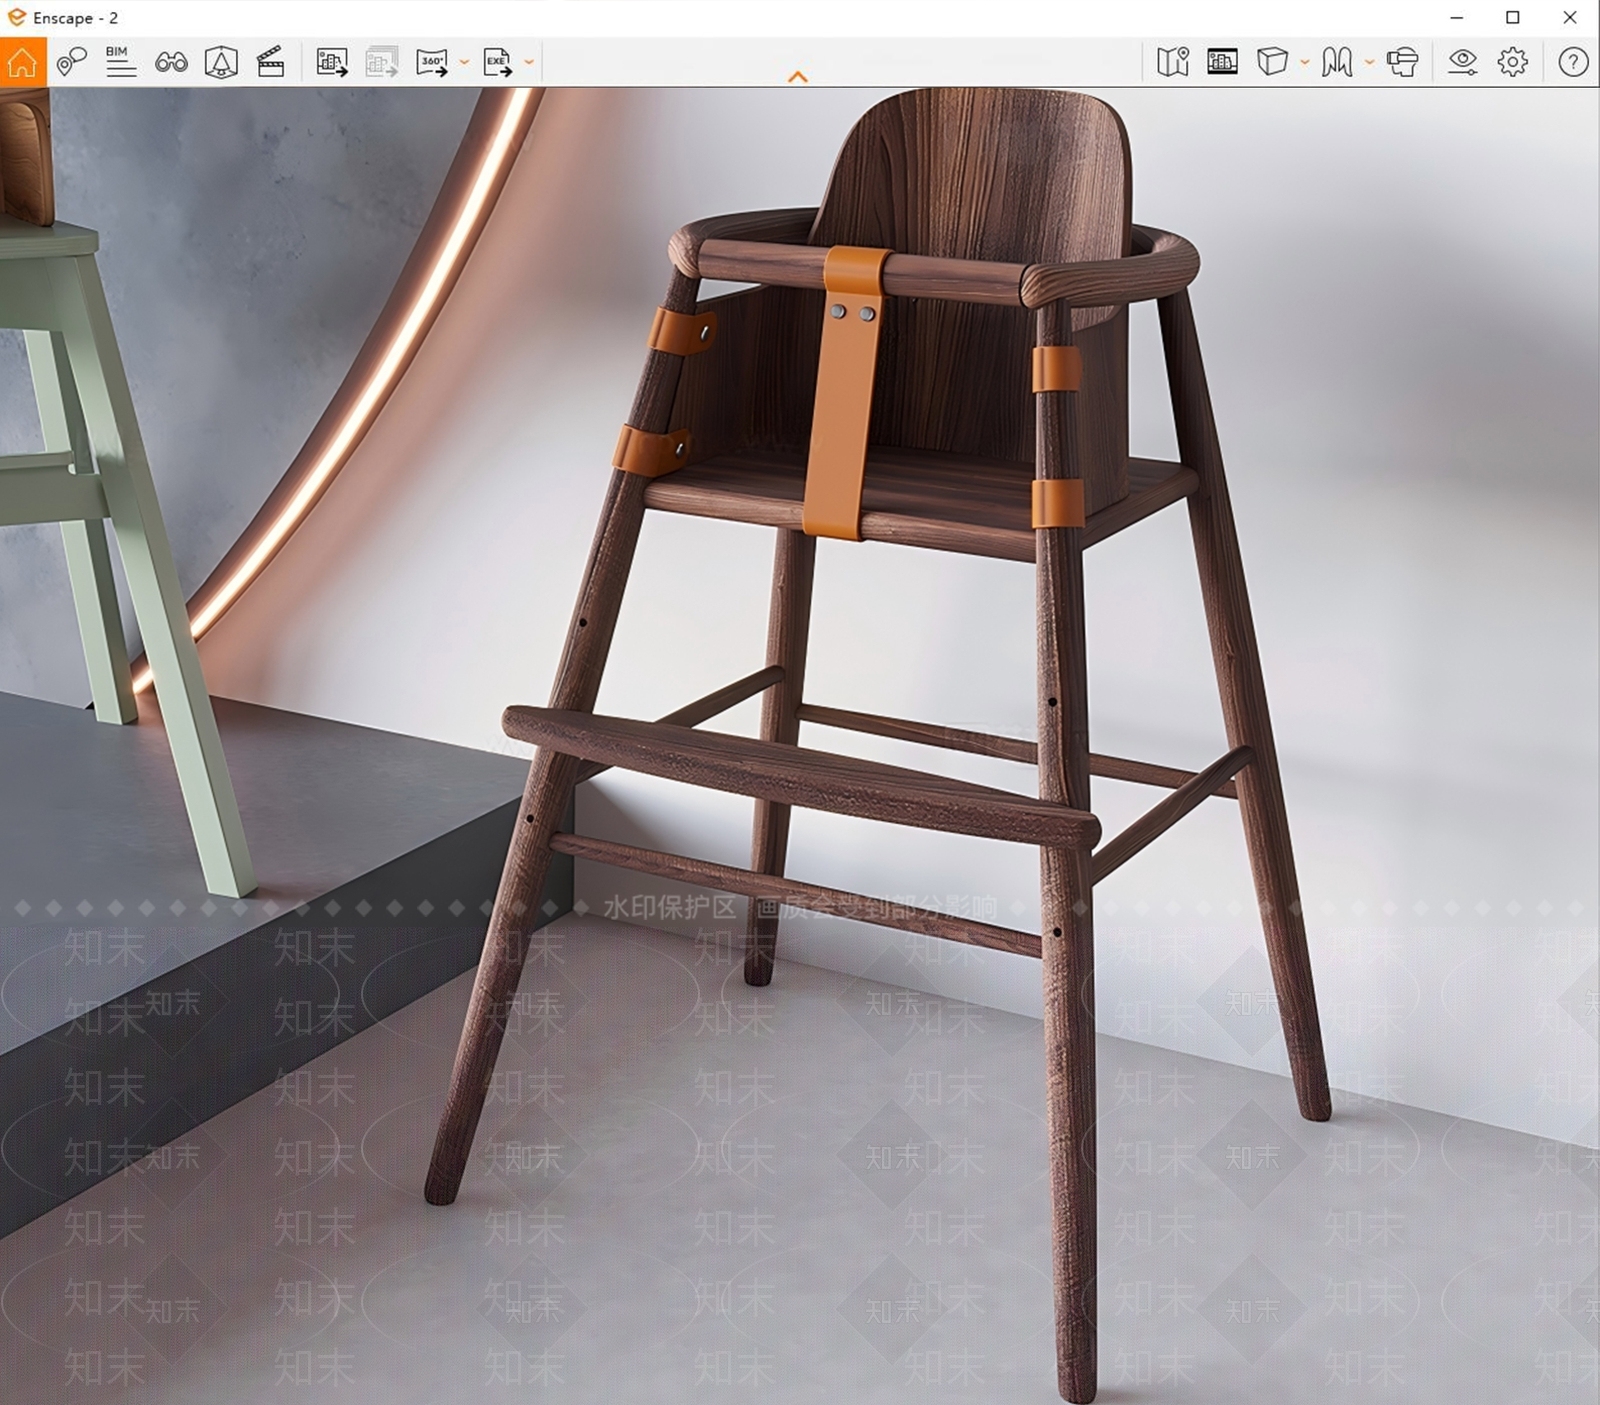Expand the panorama export dropdown arrow
The width and height of the screenshot is (1600, 1405).
[x=464, y=62]
